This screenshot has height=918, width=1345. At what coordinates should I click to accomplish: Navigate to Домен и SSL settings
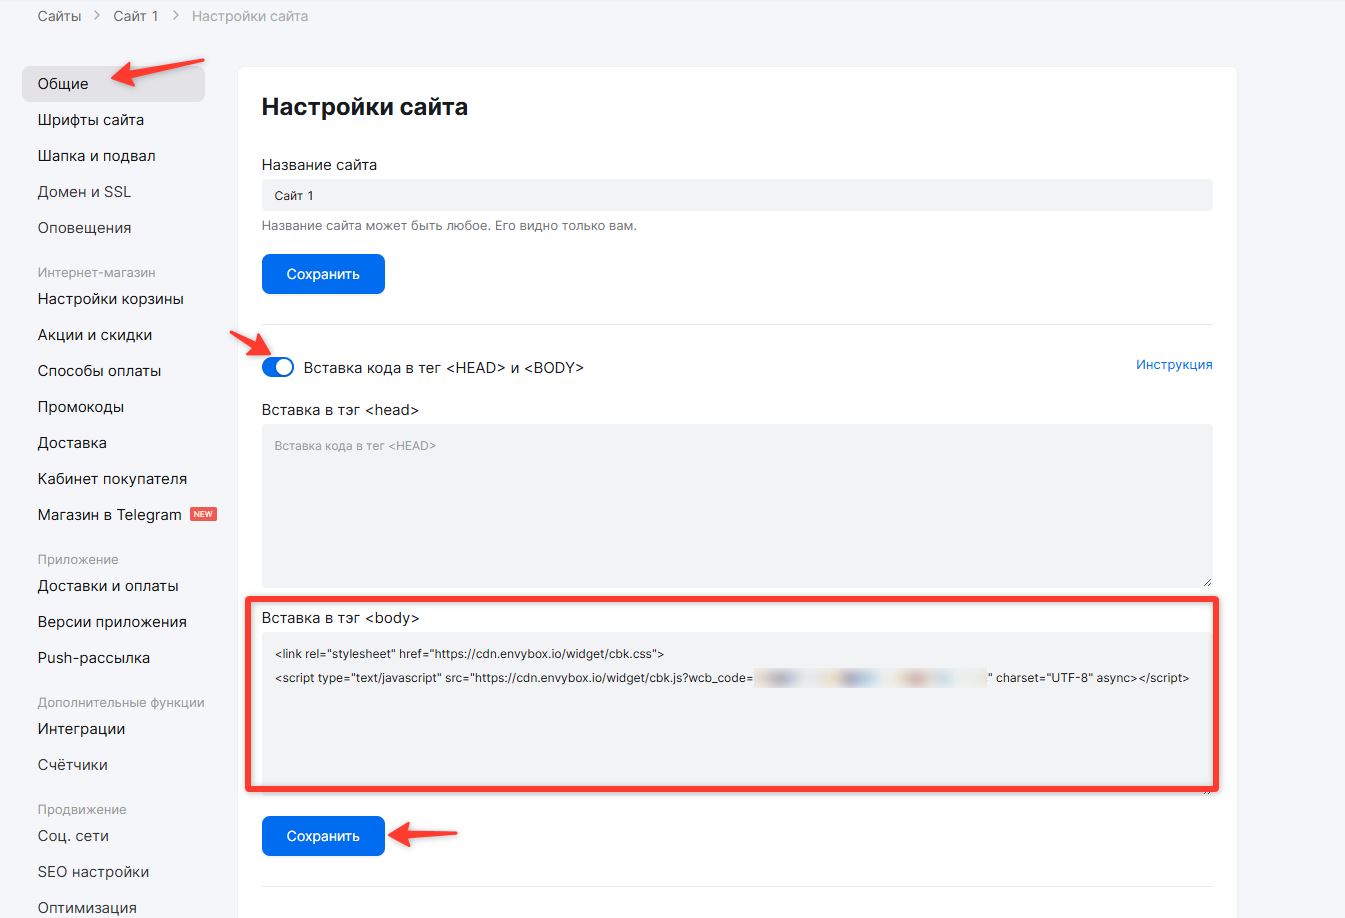point(84,192)
